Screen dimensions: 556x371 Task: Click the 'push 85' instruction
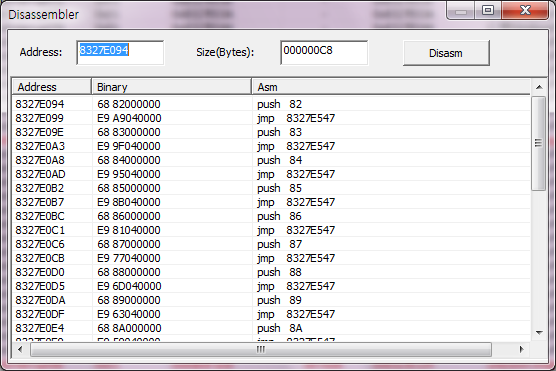click(x=279, y=188)
